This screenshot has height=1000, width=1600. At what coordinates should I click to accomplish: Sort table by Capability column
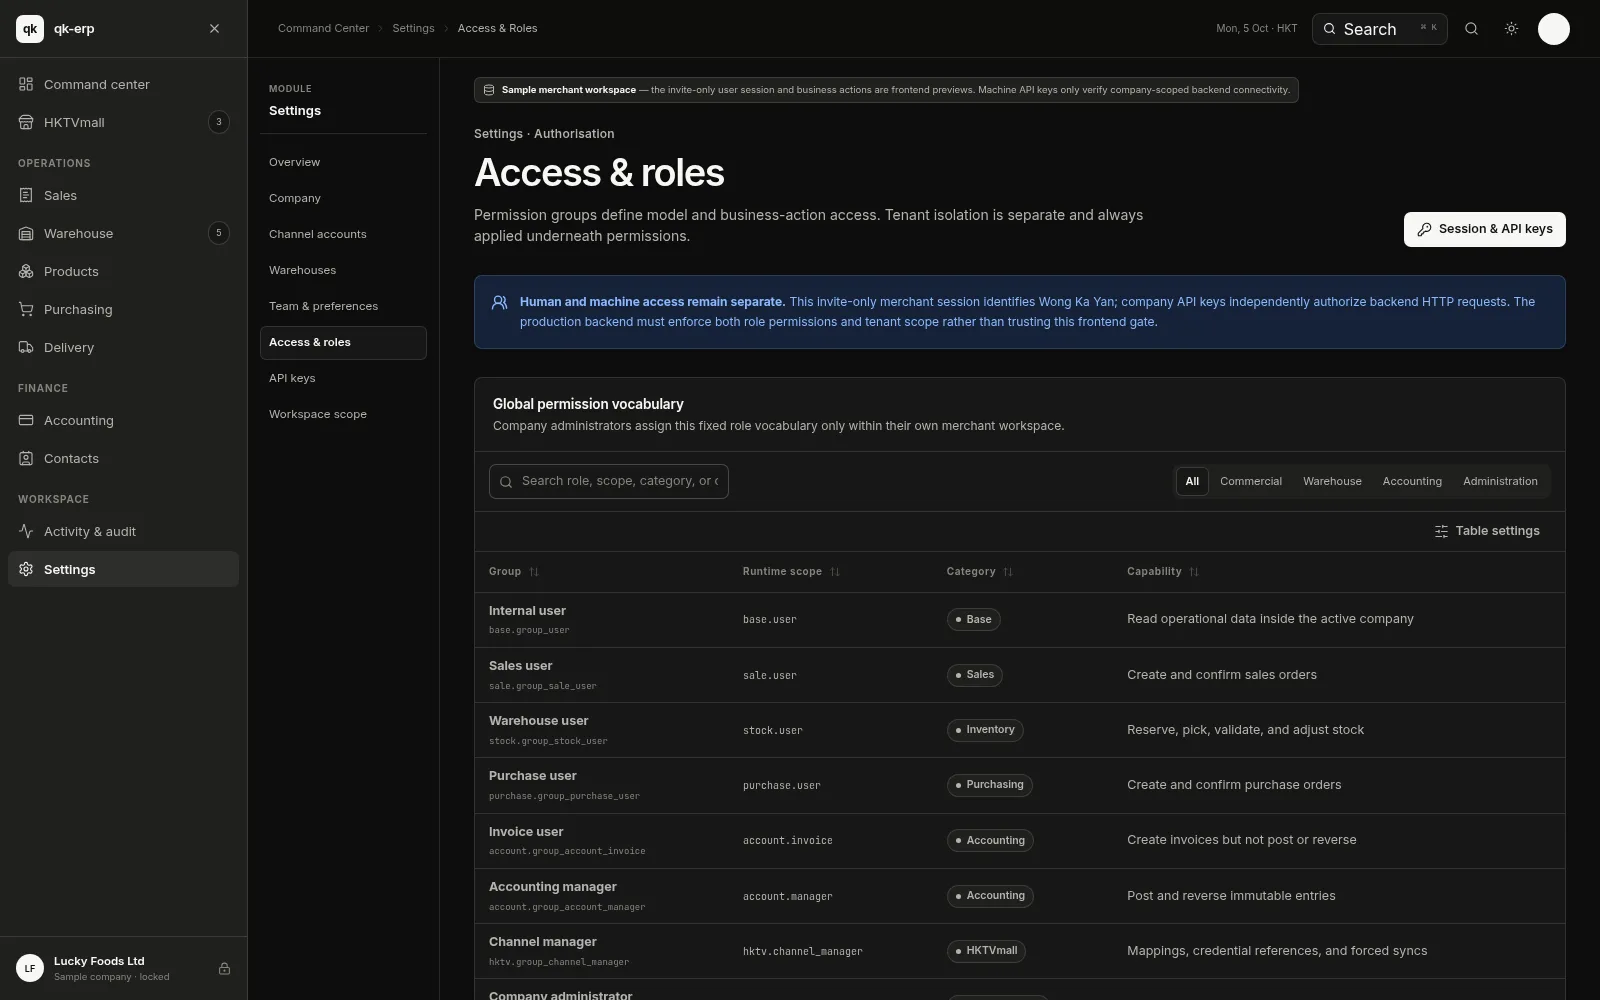(1163, 572)
